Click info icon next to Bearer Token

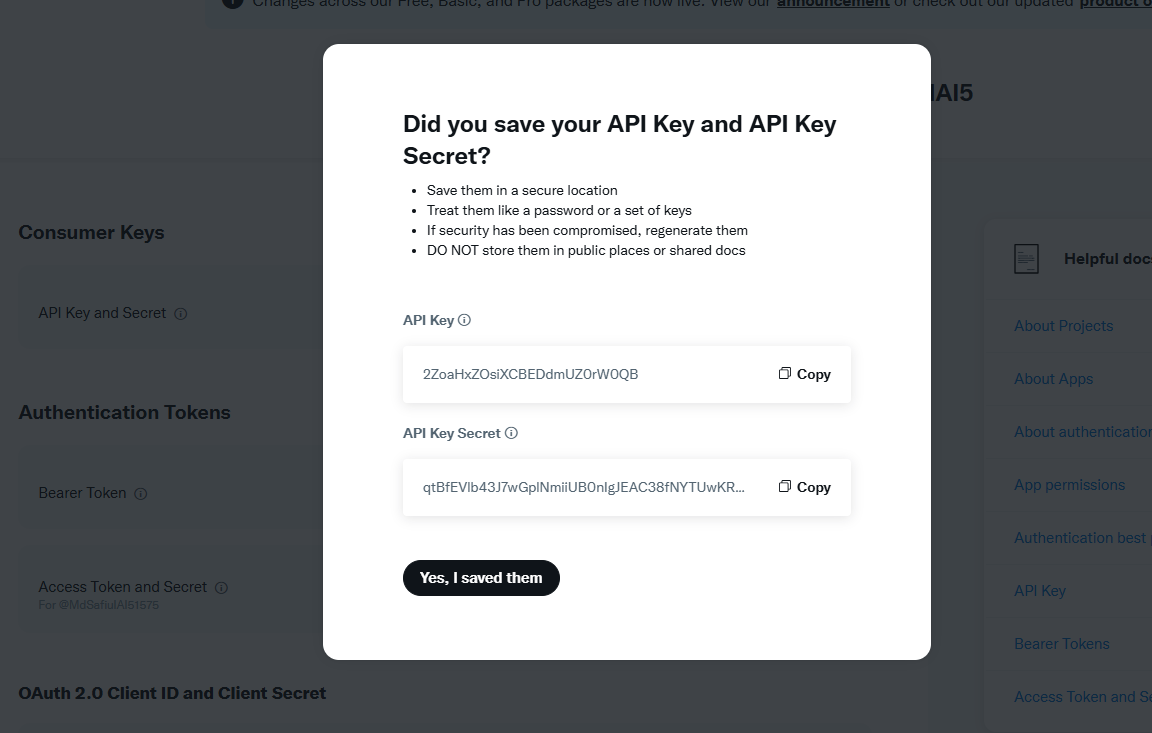[x=141, y=494]
